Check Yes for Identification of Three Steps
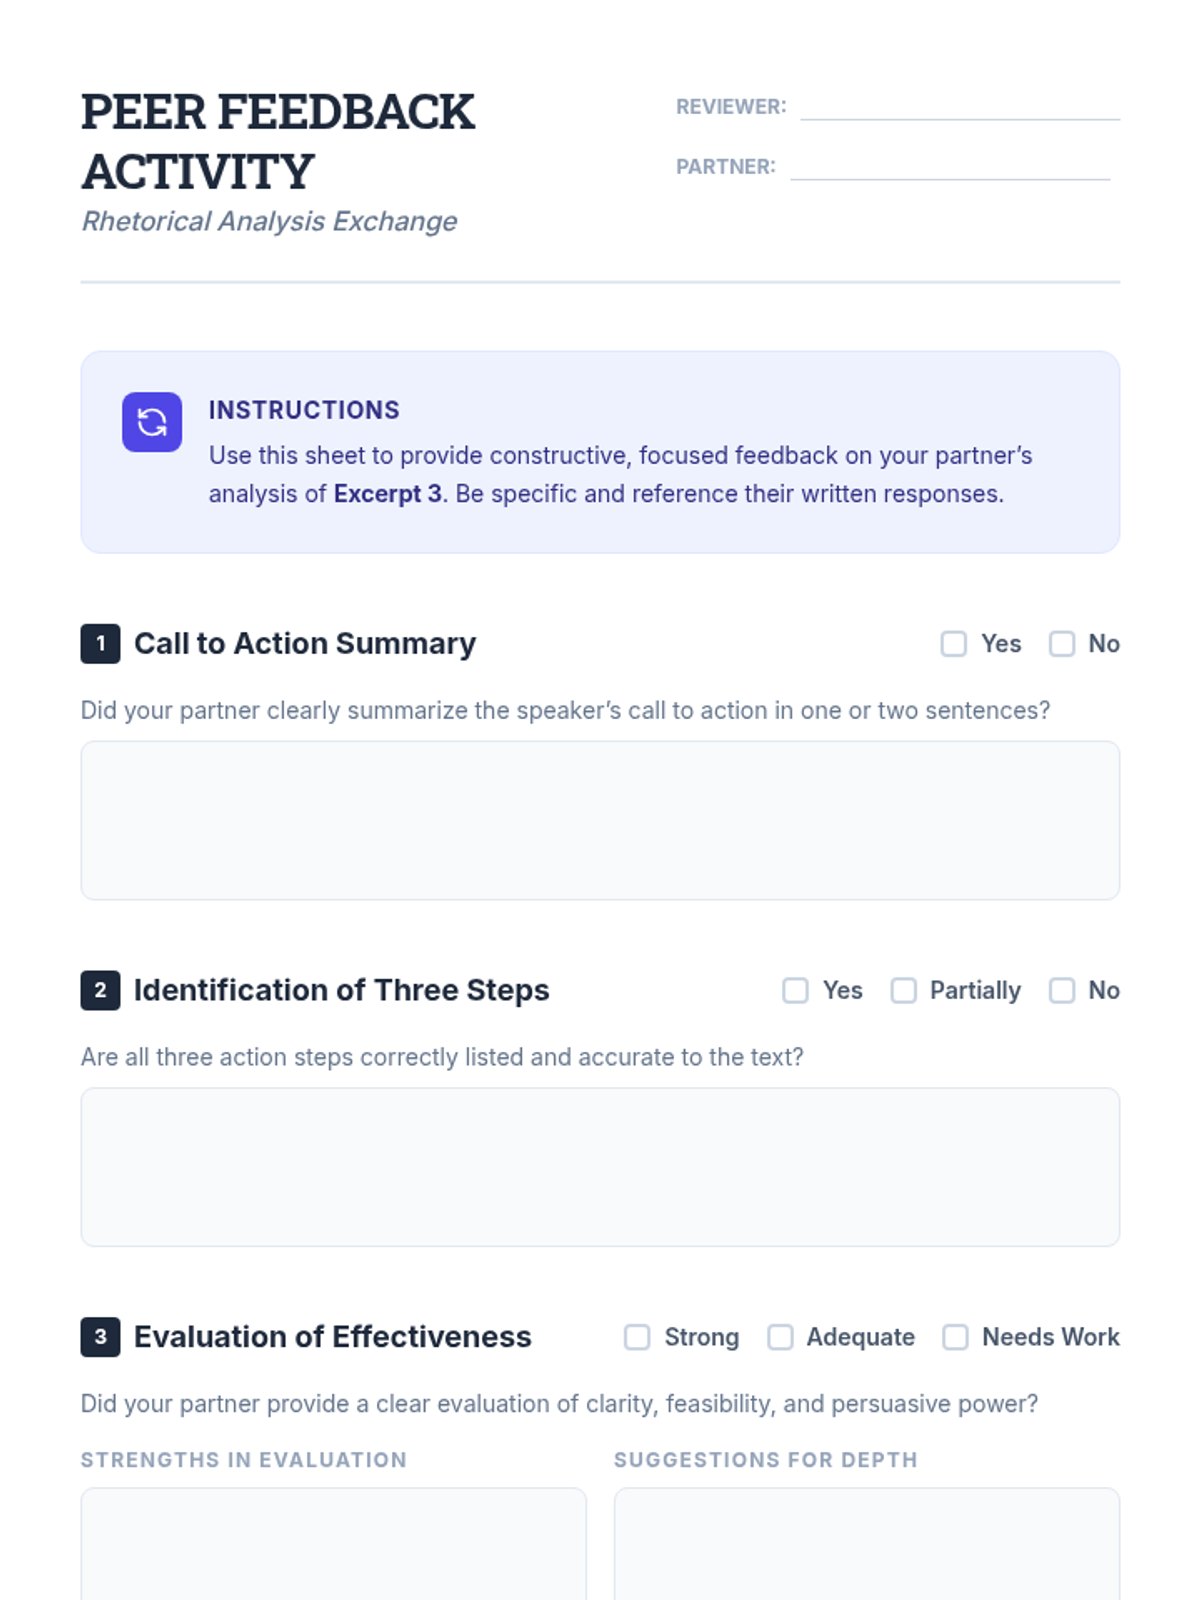Screen dimensions: 1200x1600 796,990
